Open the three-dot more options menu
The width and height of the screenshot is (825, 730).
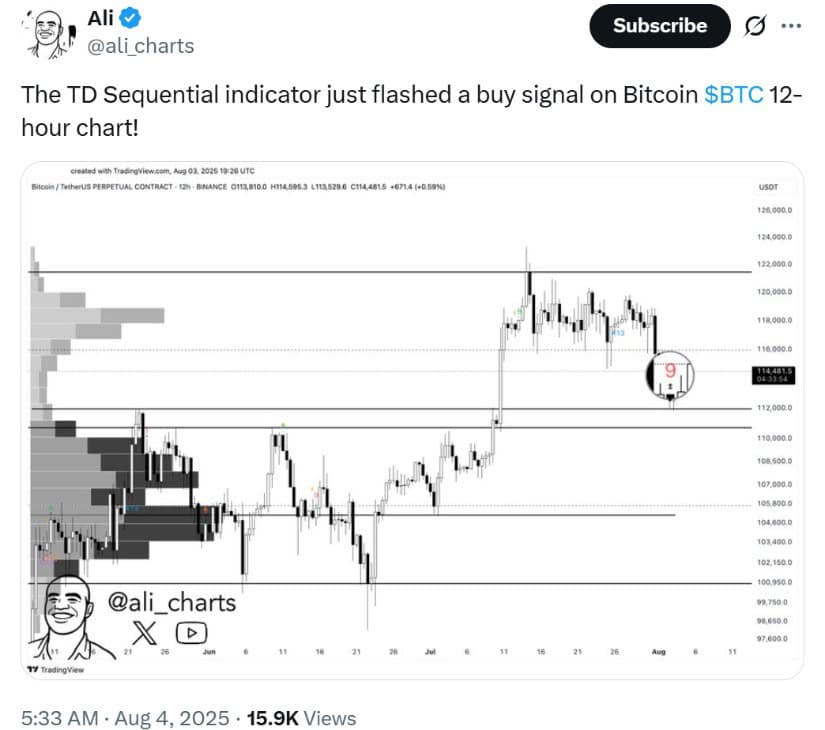791,25
